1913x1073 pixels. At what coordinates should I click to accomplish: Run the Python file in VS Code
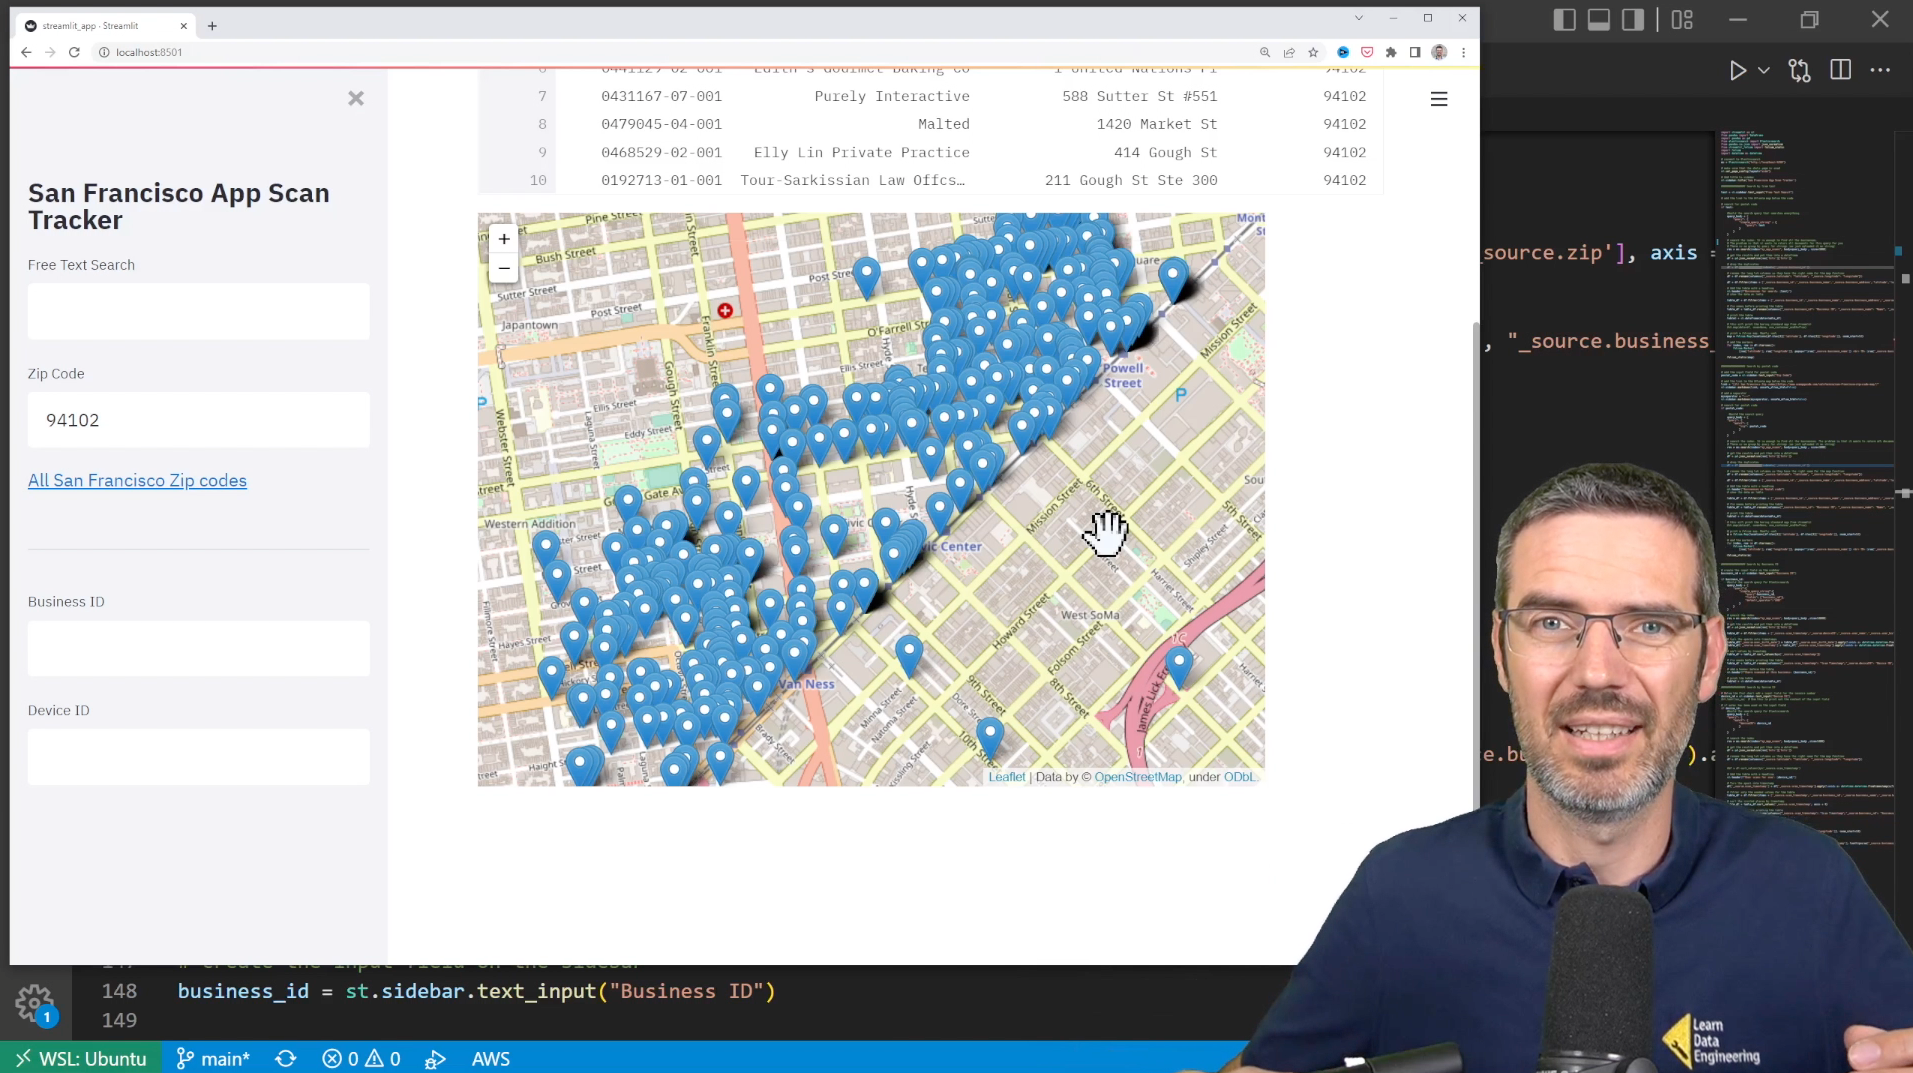pos(1738,70)
